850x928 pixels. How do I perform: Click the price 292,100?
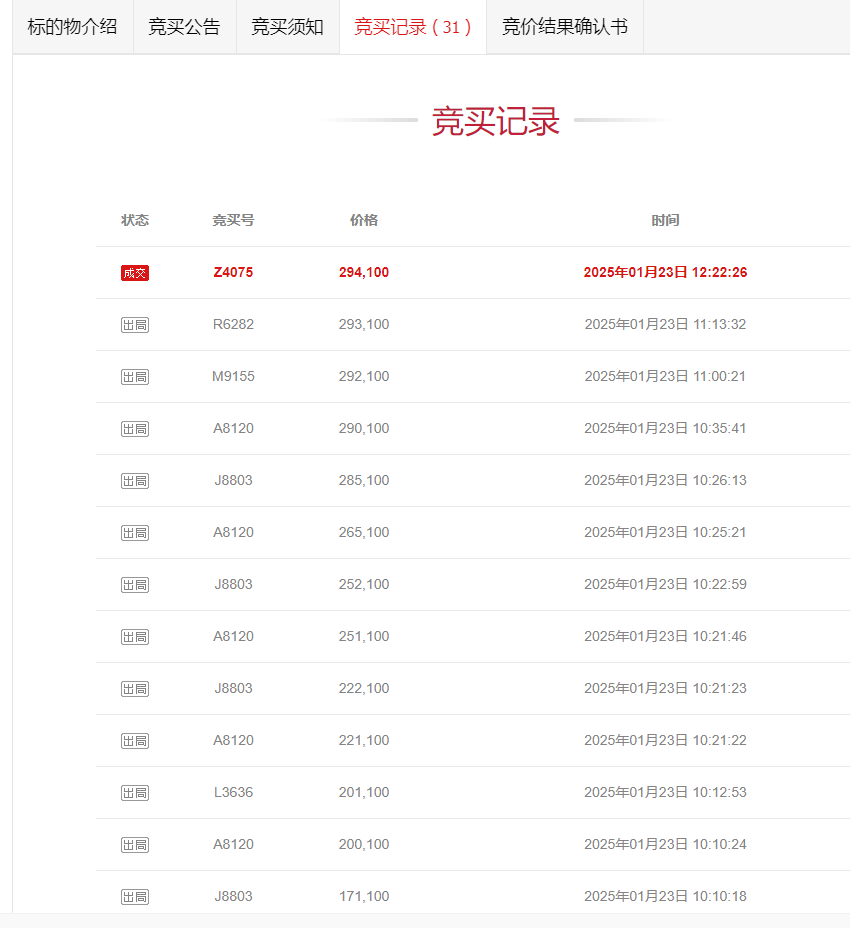click(364, 376)
